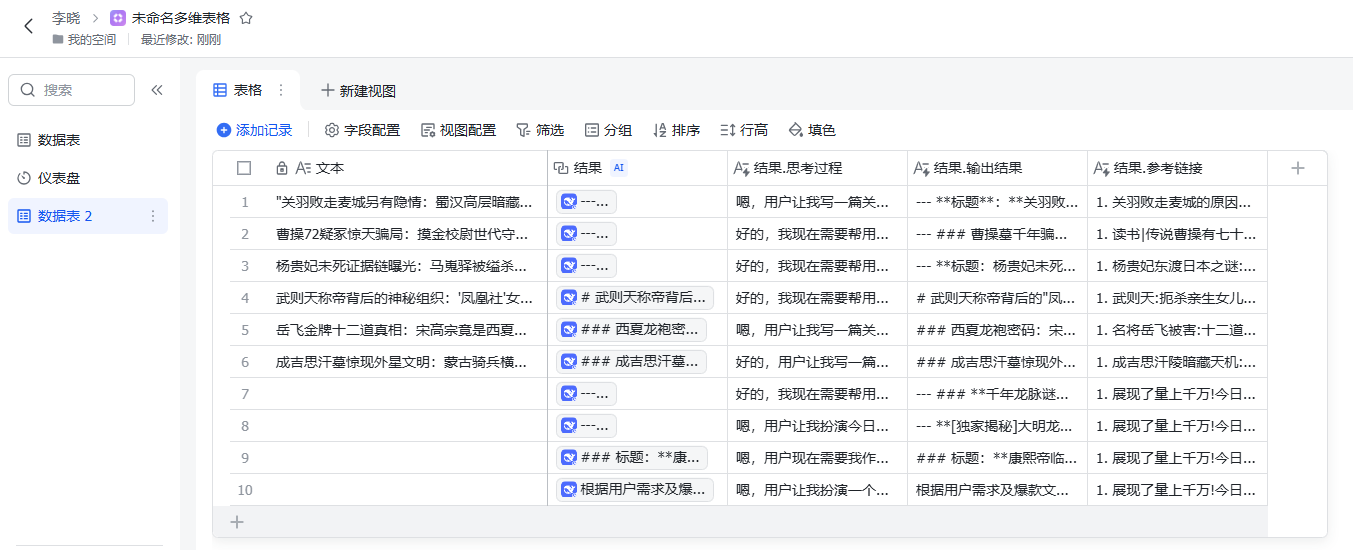Open 仪表盘 dashboard in sidebar
This screenshot has height=550, width=1353.
click(58, 178)
